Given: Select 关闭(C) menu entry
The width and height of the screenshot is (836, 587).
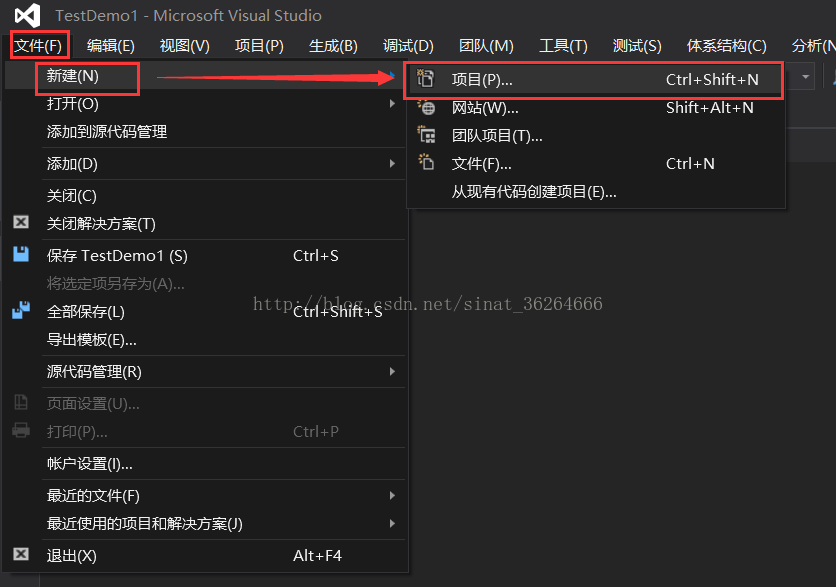Looking at the screenshot, I should click(x=205, y=195).
